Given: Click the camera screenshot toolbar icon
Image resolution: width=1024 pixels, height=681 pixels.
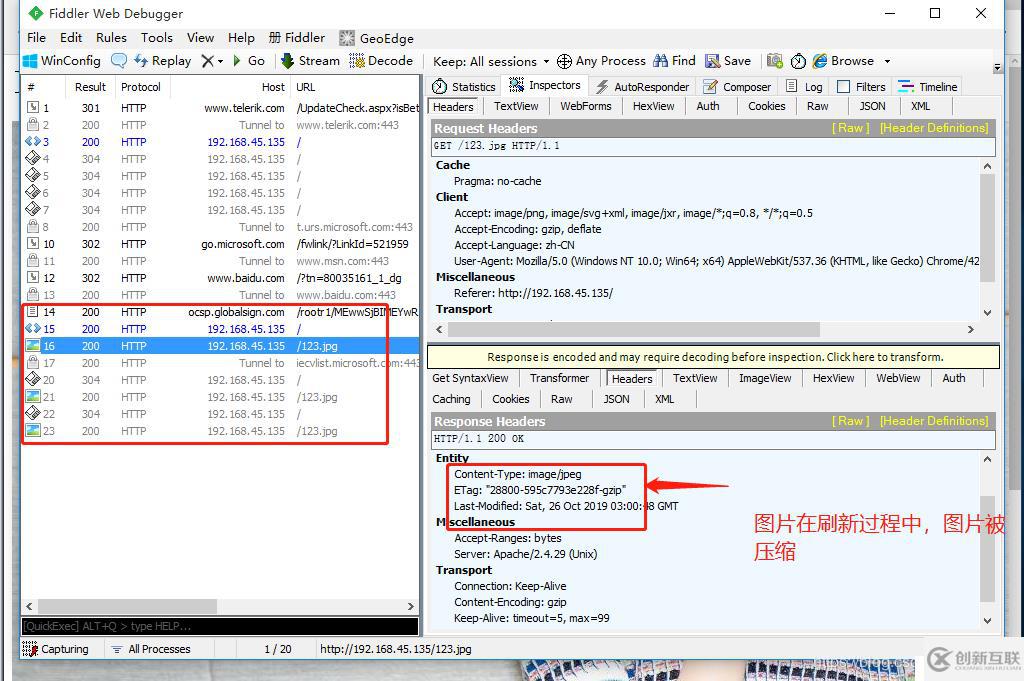Looking at the screenshot, I should pyautogui.click(x=775, y=61).
